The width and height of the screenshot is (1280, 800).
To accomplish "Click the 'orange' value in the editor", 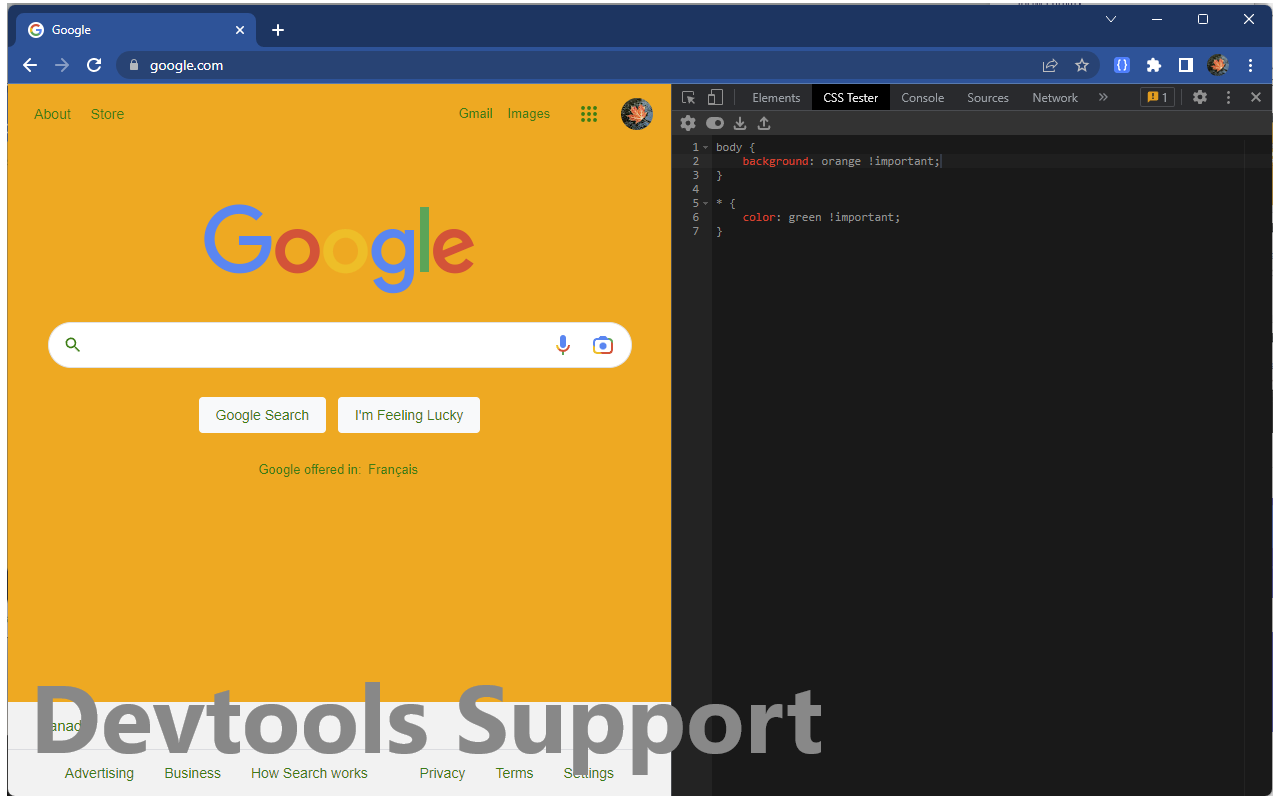I will tap(841, 161).
